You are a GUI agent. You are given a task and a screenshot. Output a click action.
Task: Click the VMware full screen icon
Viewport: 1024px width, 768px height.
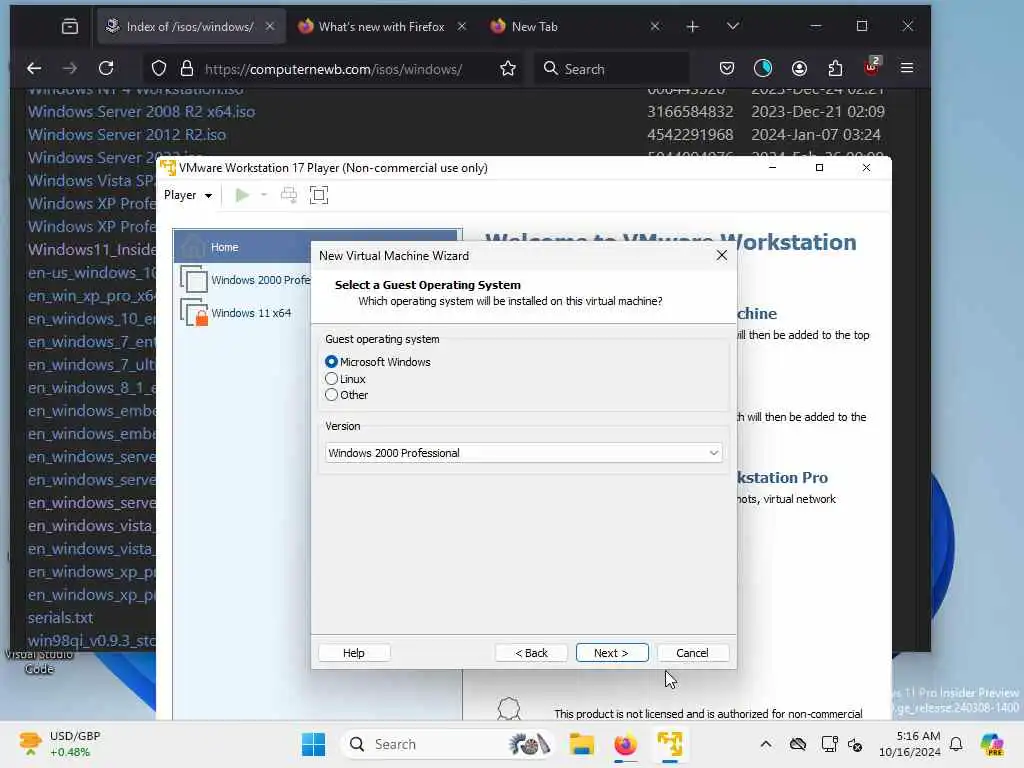319,195
